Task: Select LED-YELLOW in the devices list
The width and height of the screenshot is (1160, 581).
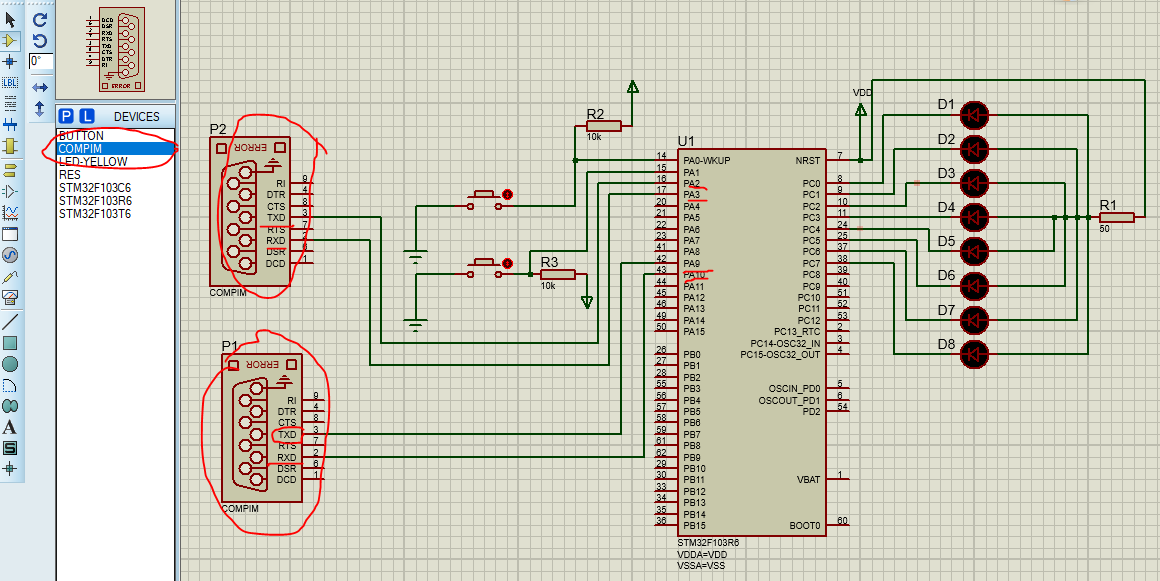Action: [115, 161]
